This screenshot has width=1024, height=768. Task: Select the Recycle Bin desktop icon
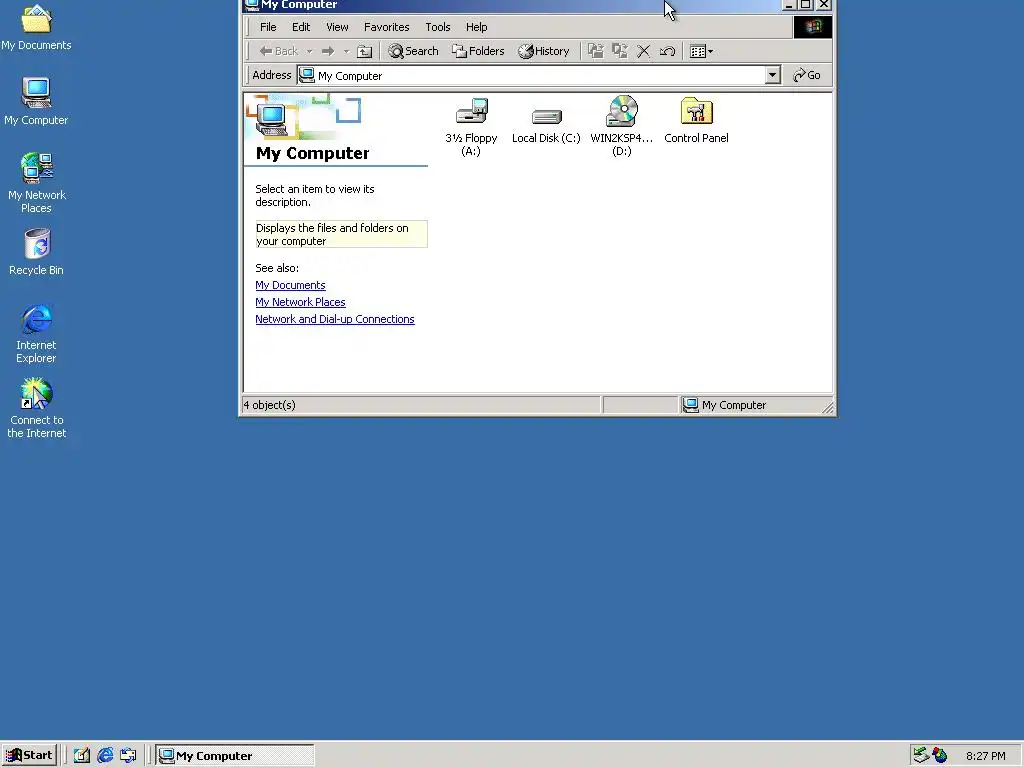coord(36,252)
